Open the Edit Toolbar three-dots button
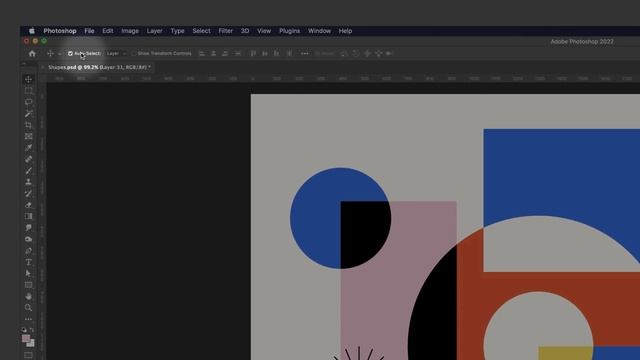 coord(28,319)
